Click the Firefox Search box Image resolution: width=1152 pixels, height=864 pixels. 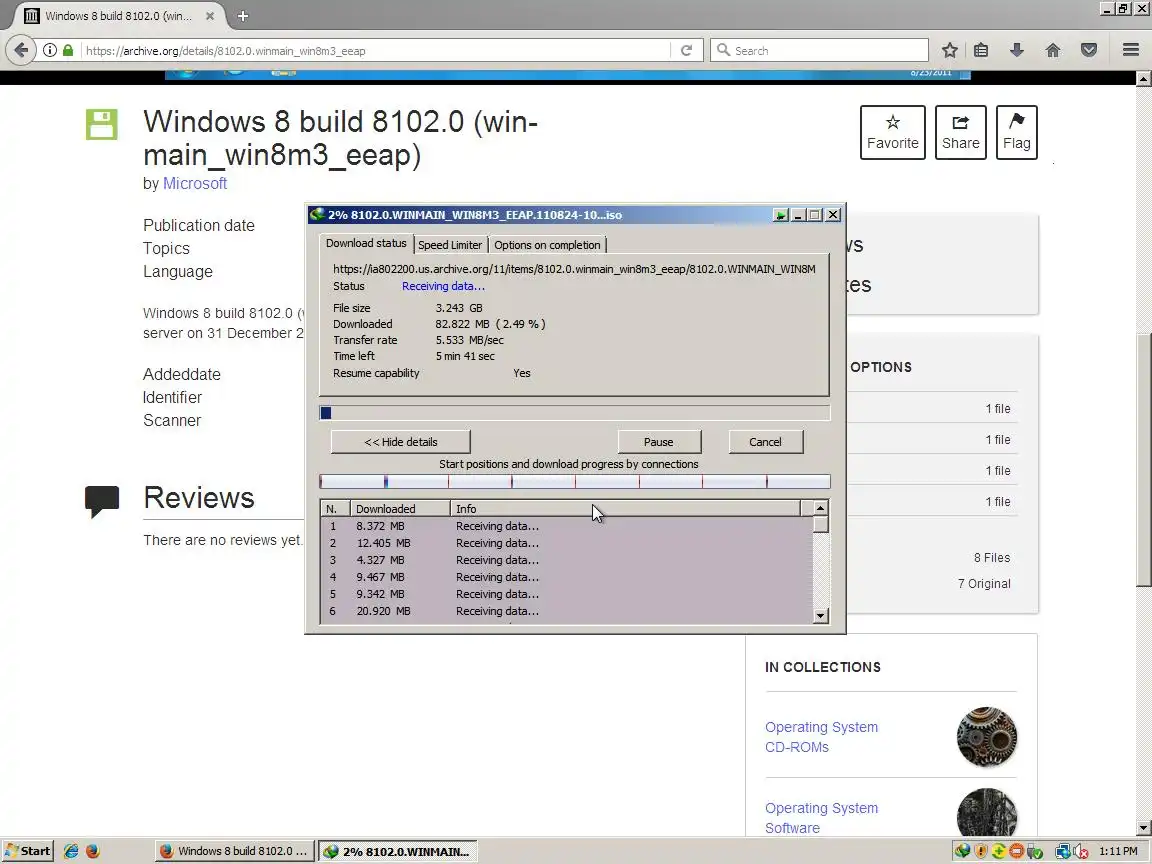point(819,50)
